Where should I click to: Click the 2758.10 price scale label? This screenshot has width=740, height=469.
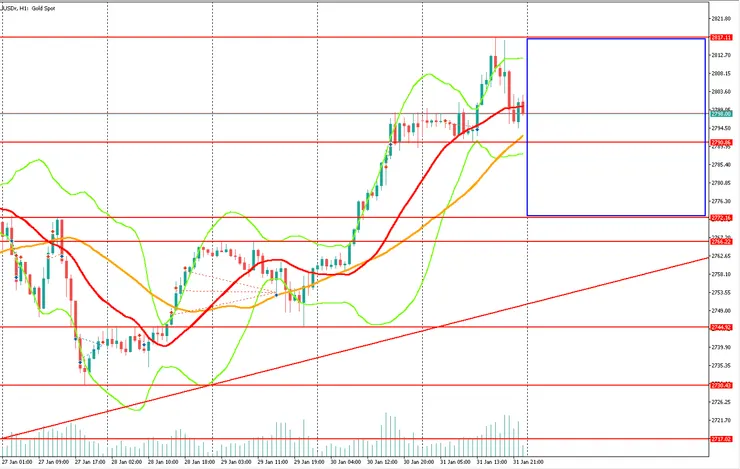click(721, 274)
